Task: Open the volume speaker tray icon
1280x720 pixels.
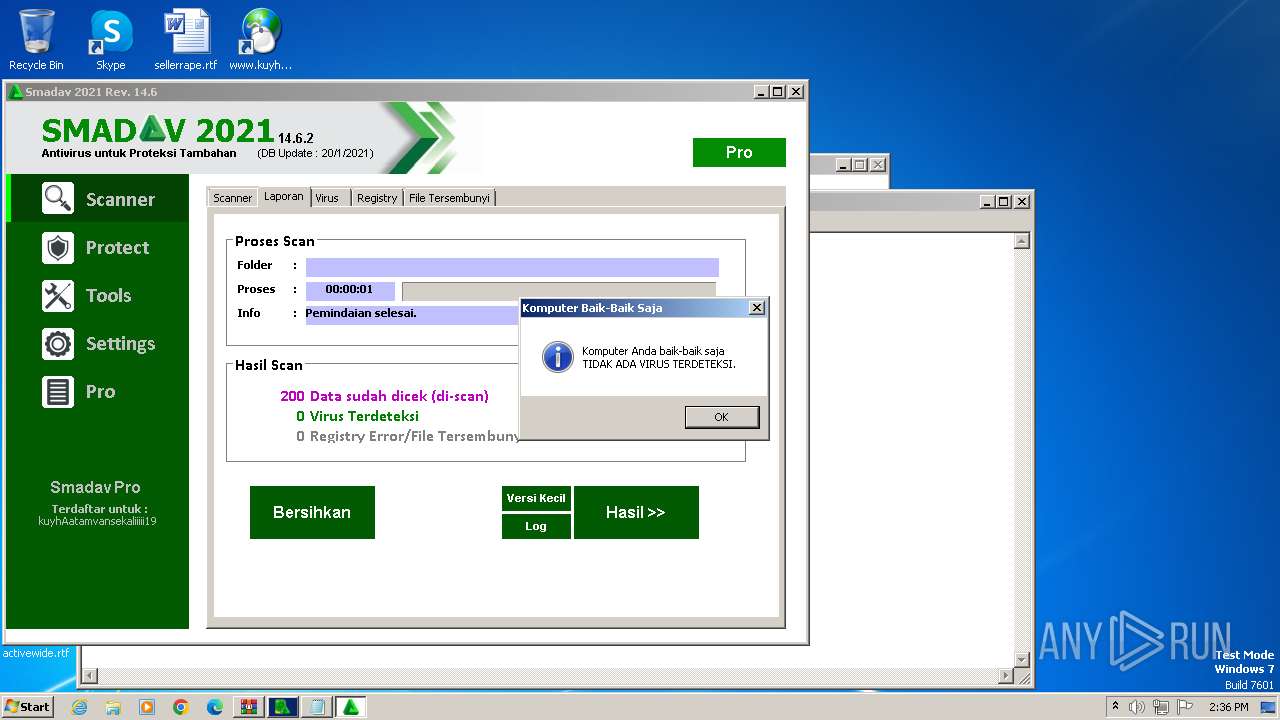Action: click(1137, 707)
